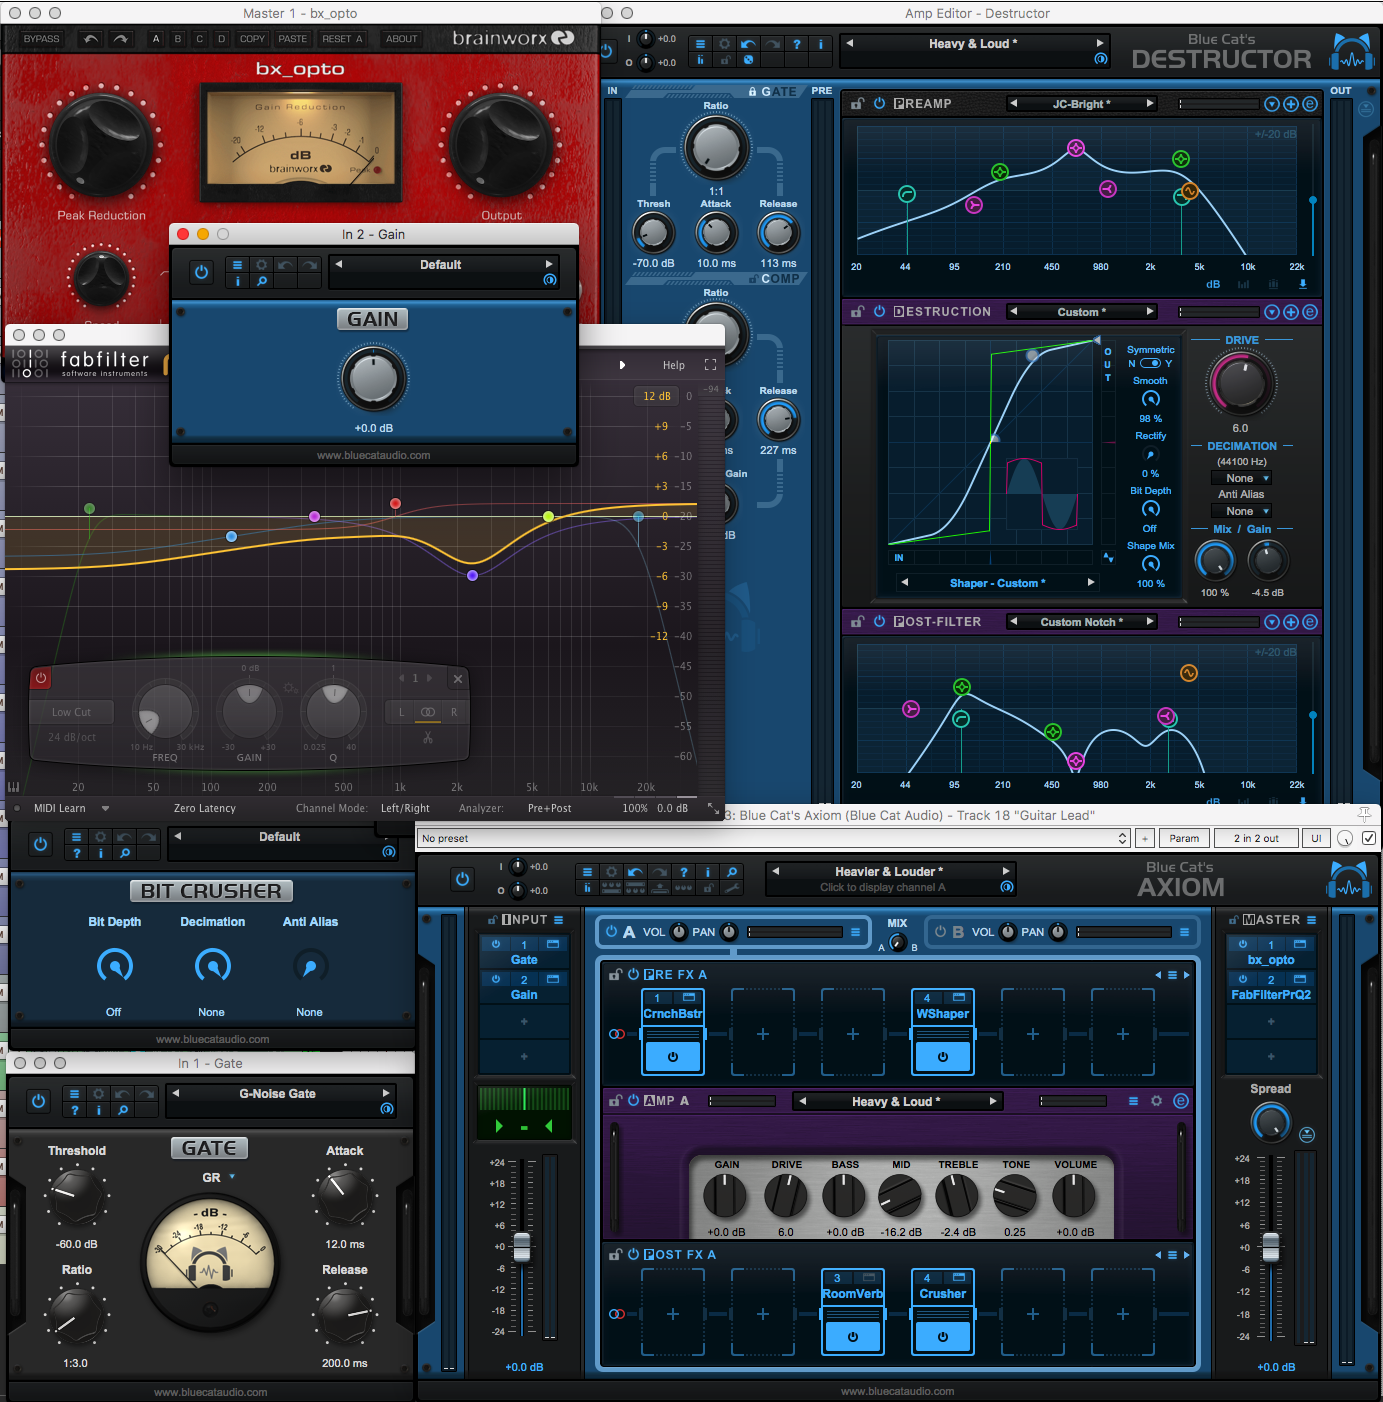This screenshot has height=1402, width=1383.
Task: Close the FabFilter band control panel
Action: pyautogui.click(x=457, y=679)
